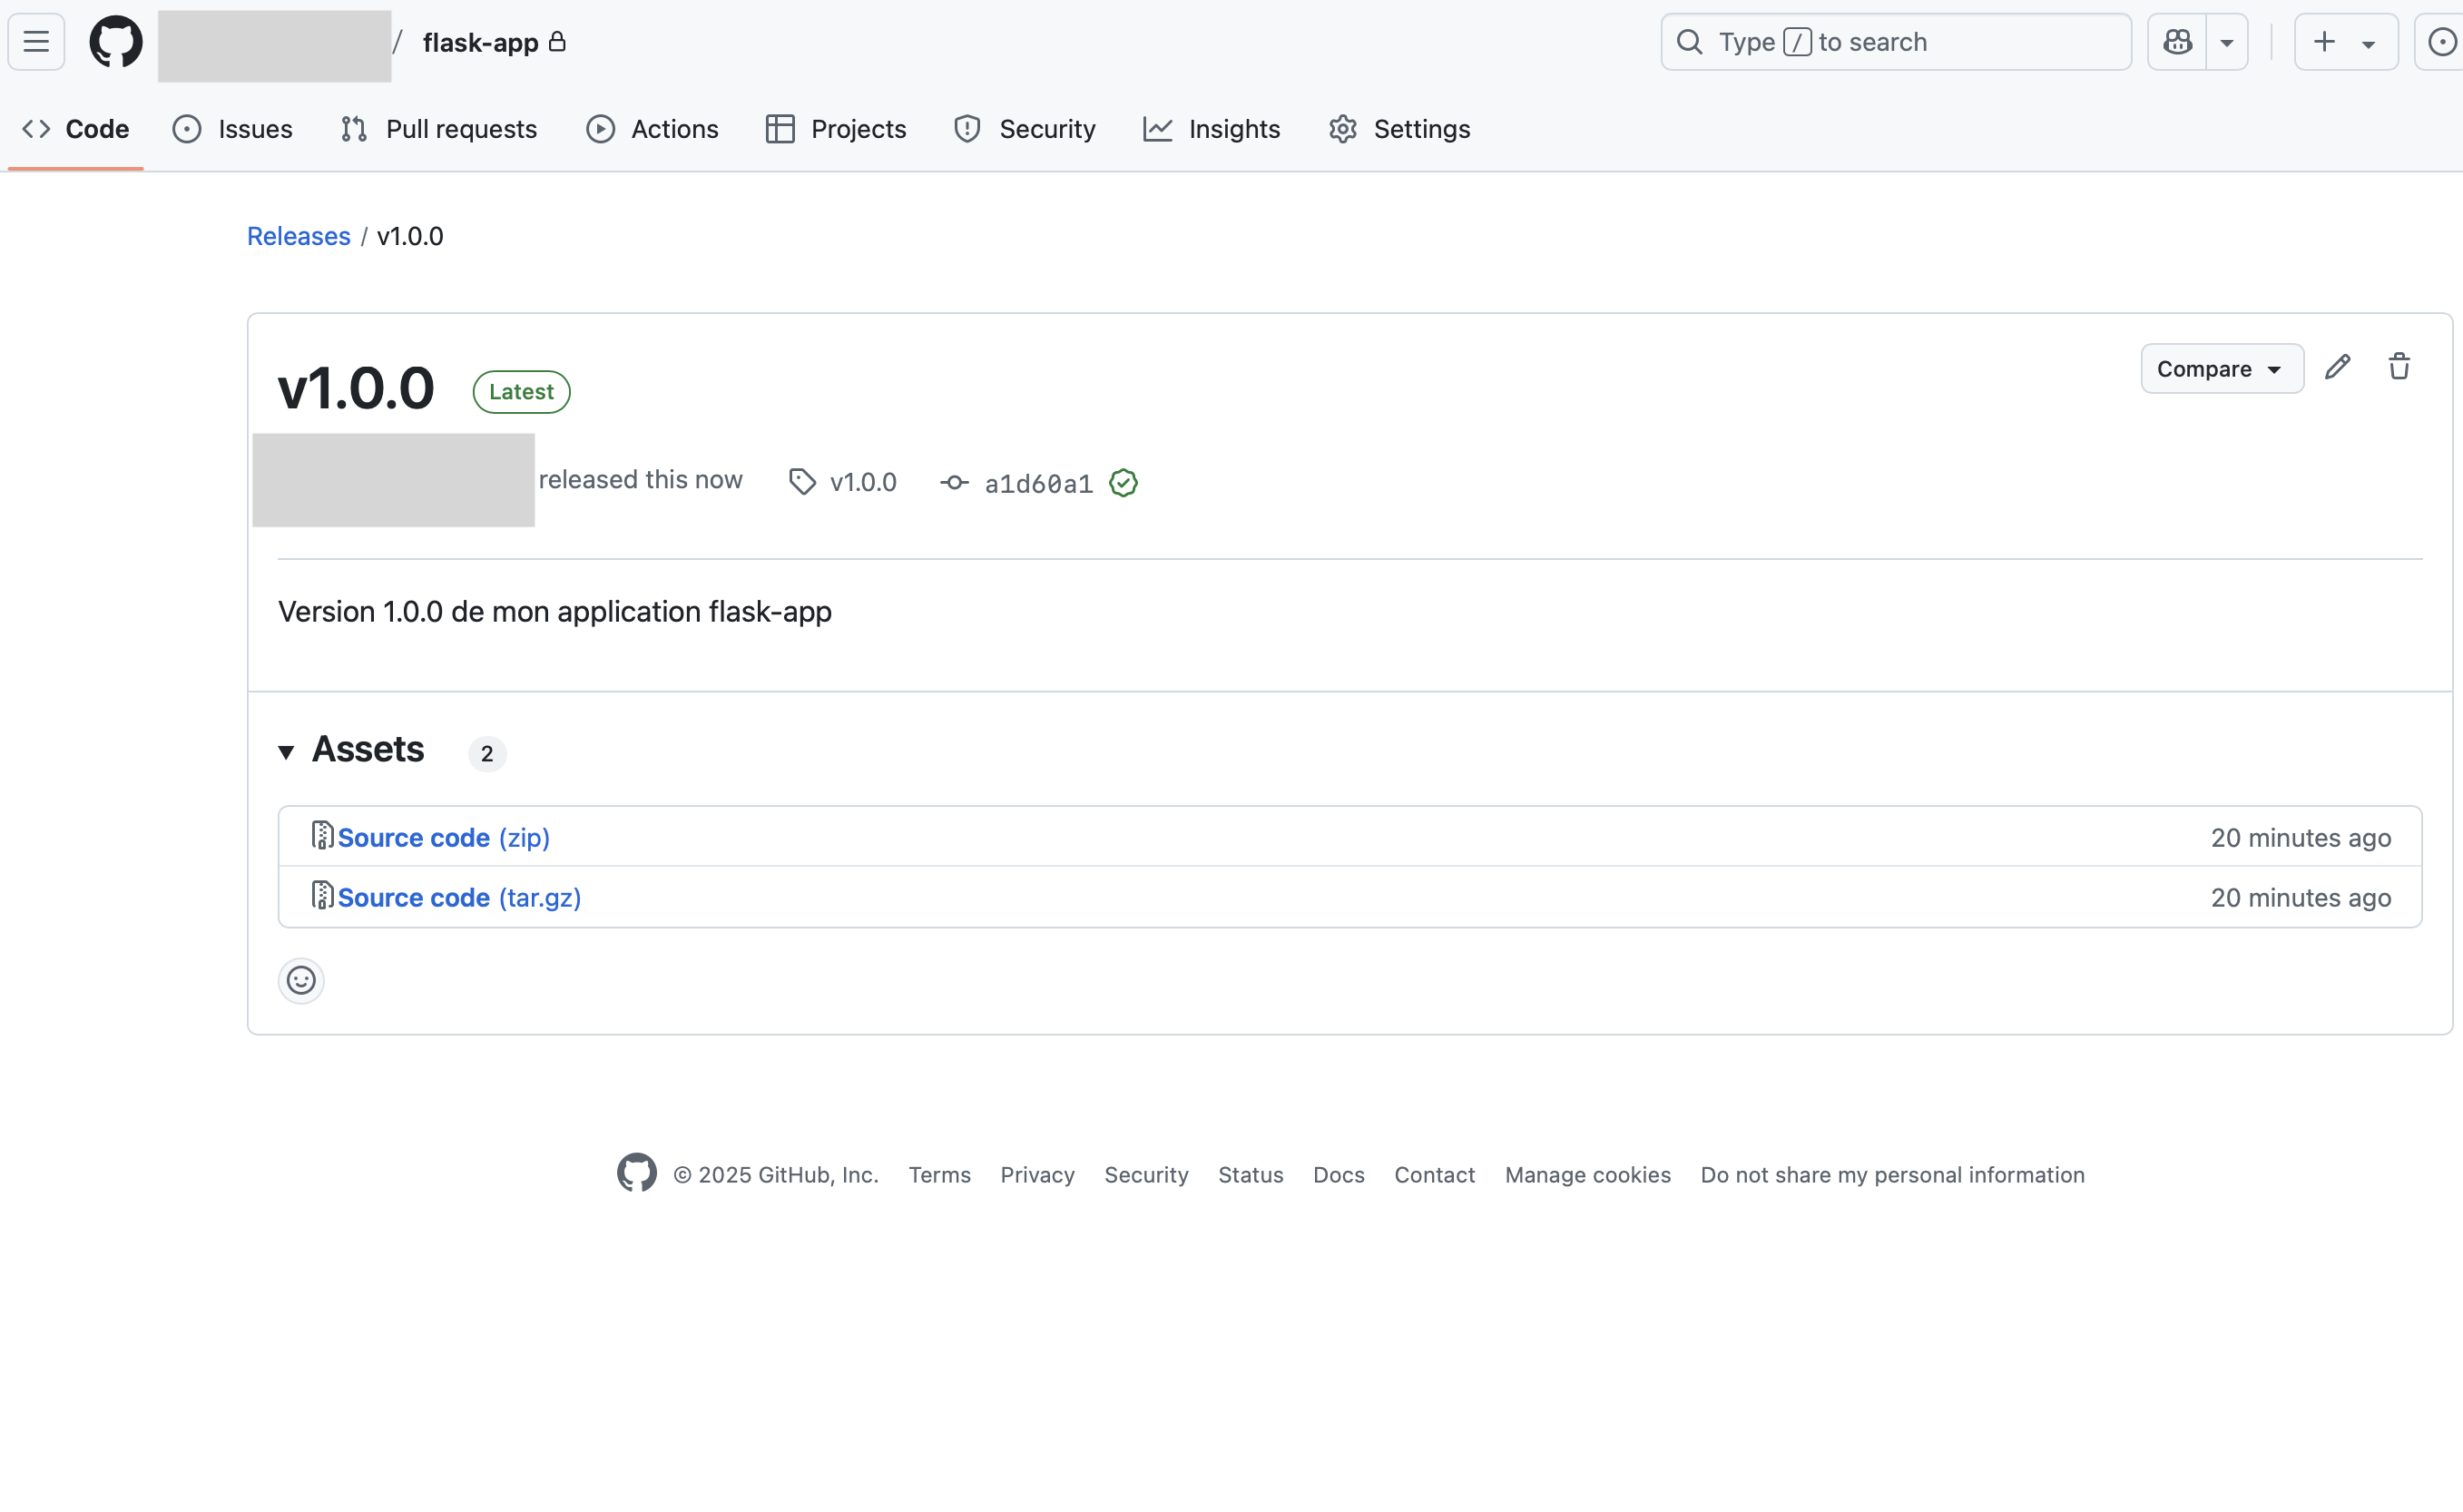The image size is (2463, 1512).
Task: Expand the create new plus dropdown
Action: (2345, 42)
